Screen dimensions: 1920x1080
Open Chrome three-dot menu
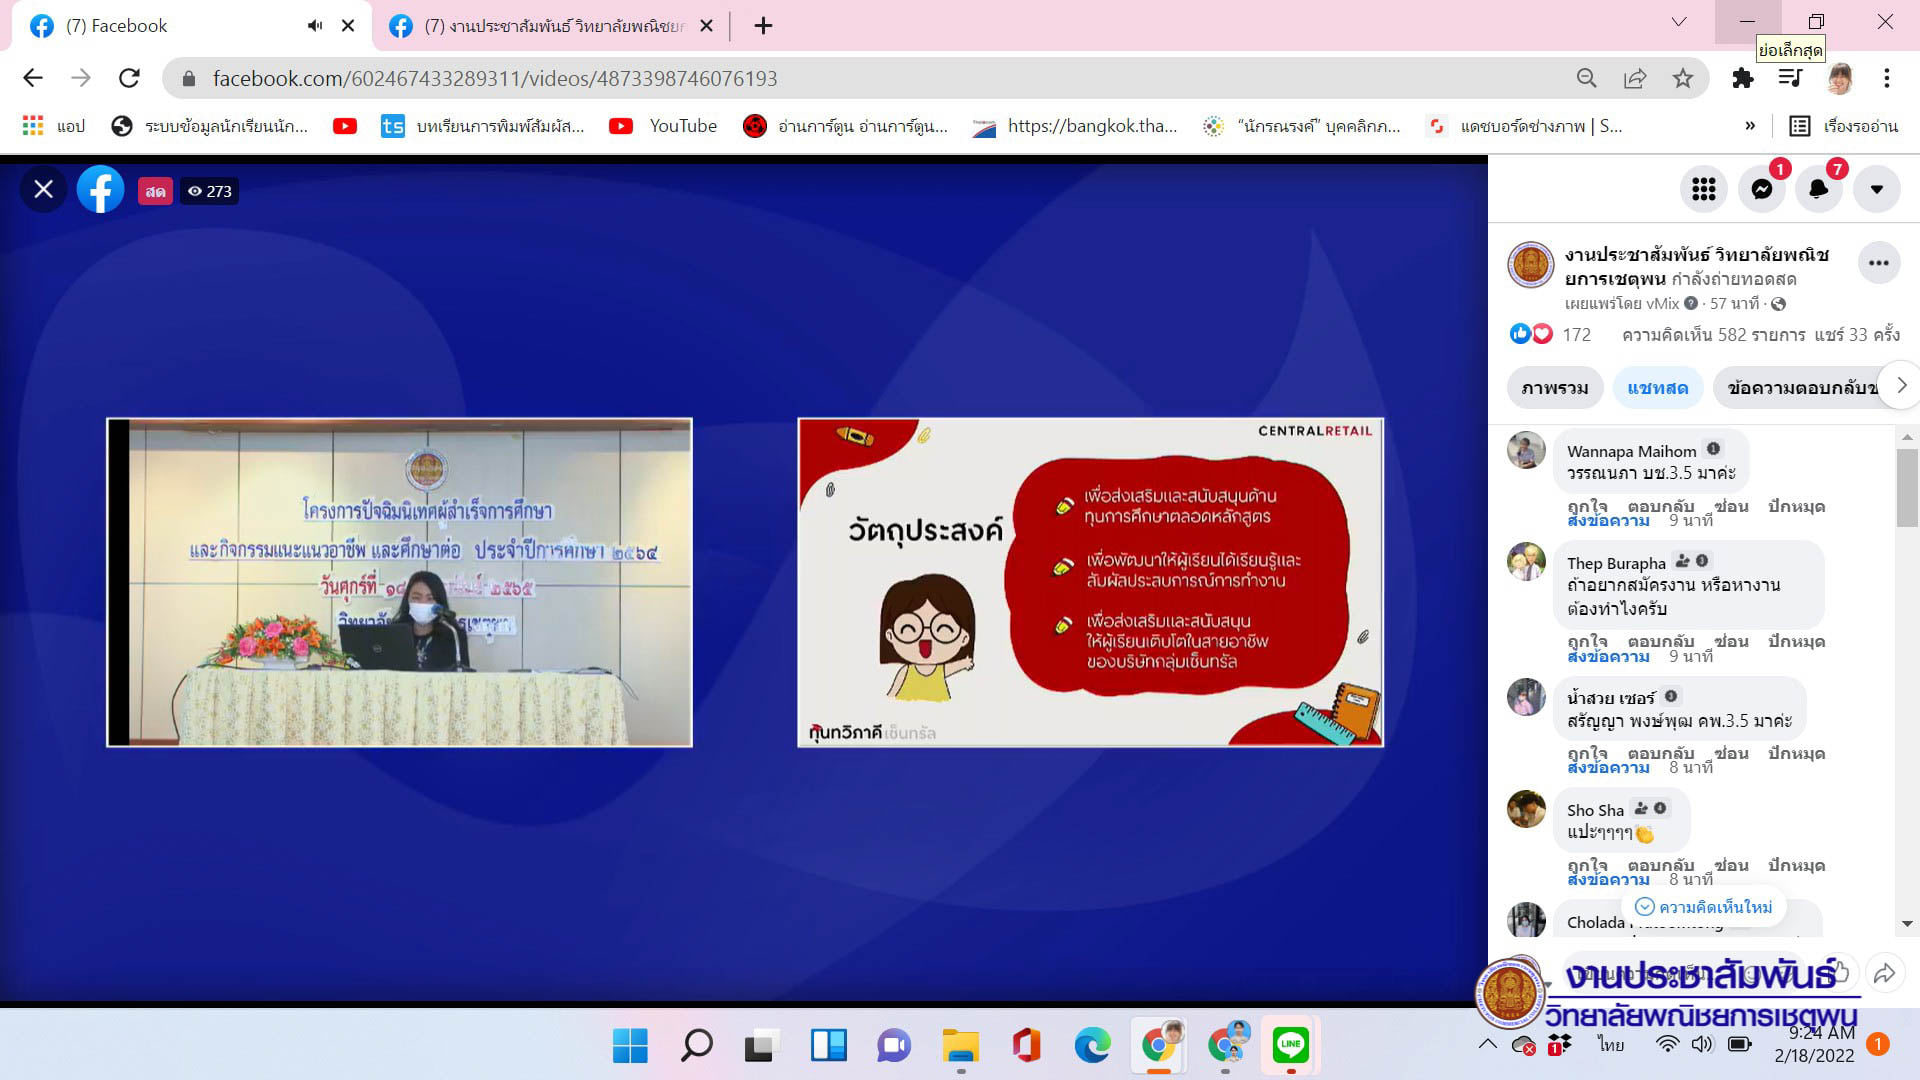pos(1887,78)
